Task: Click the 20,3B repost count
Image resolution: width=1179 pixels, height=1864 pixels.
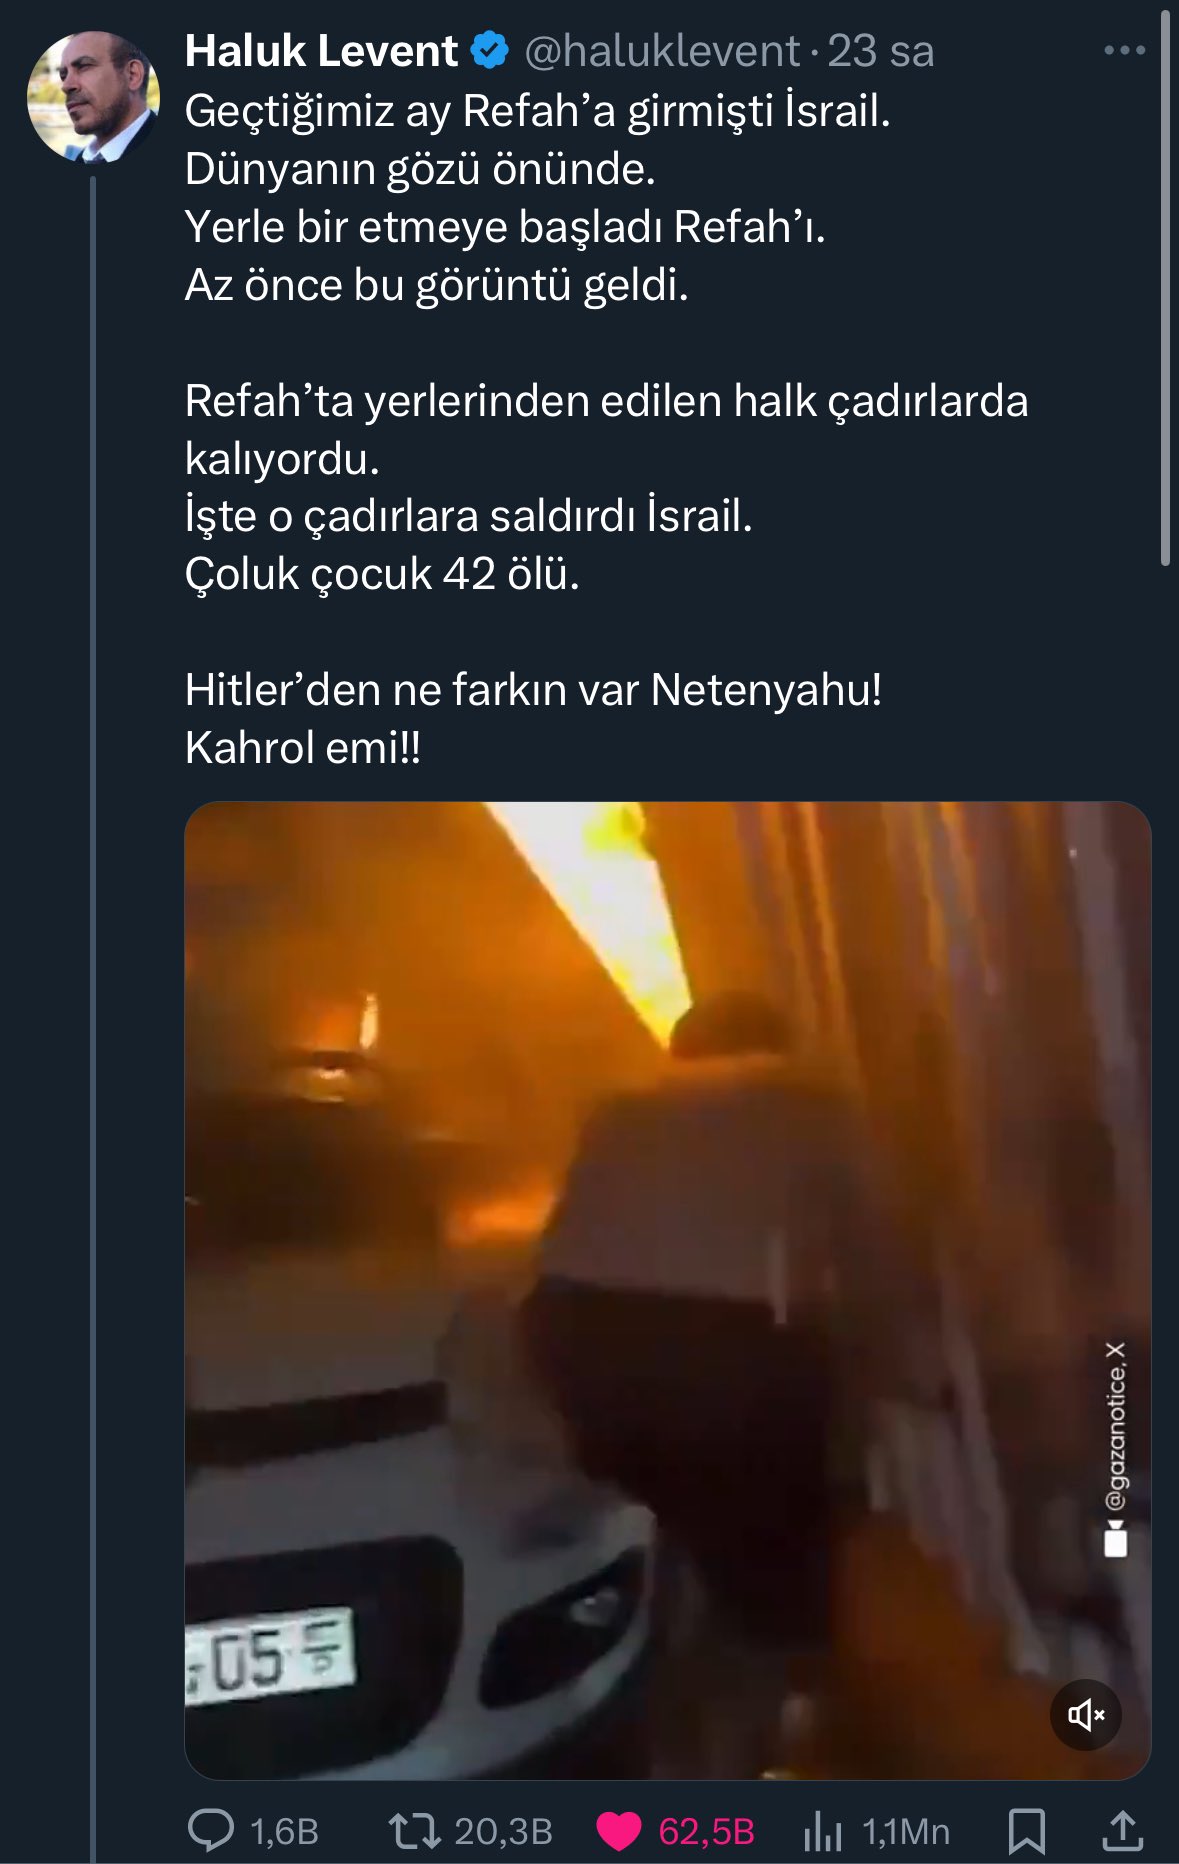Action: (503, 1832)
